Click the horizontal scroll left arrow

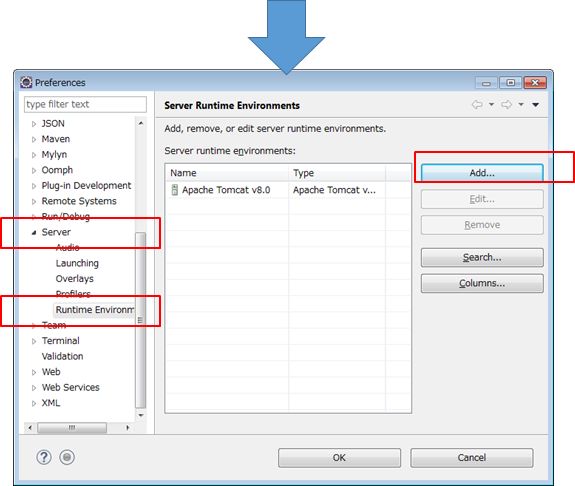click(x=30, y=428)
